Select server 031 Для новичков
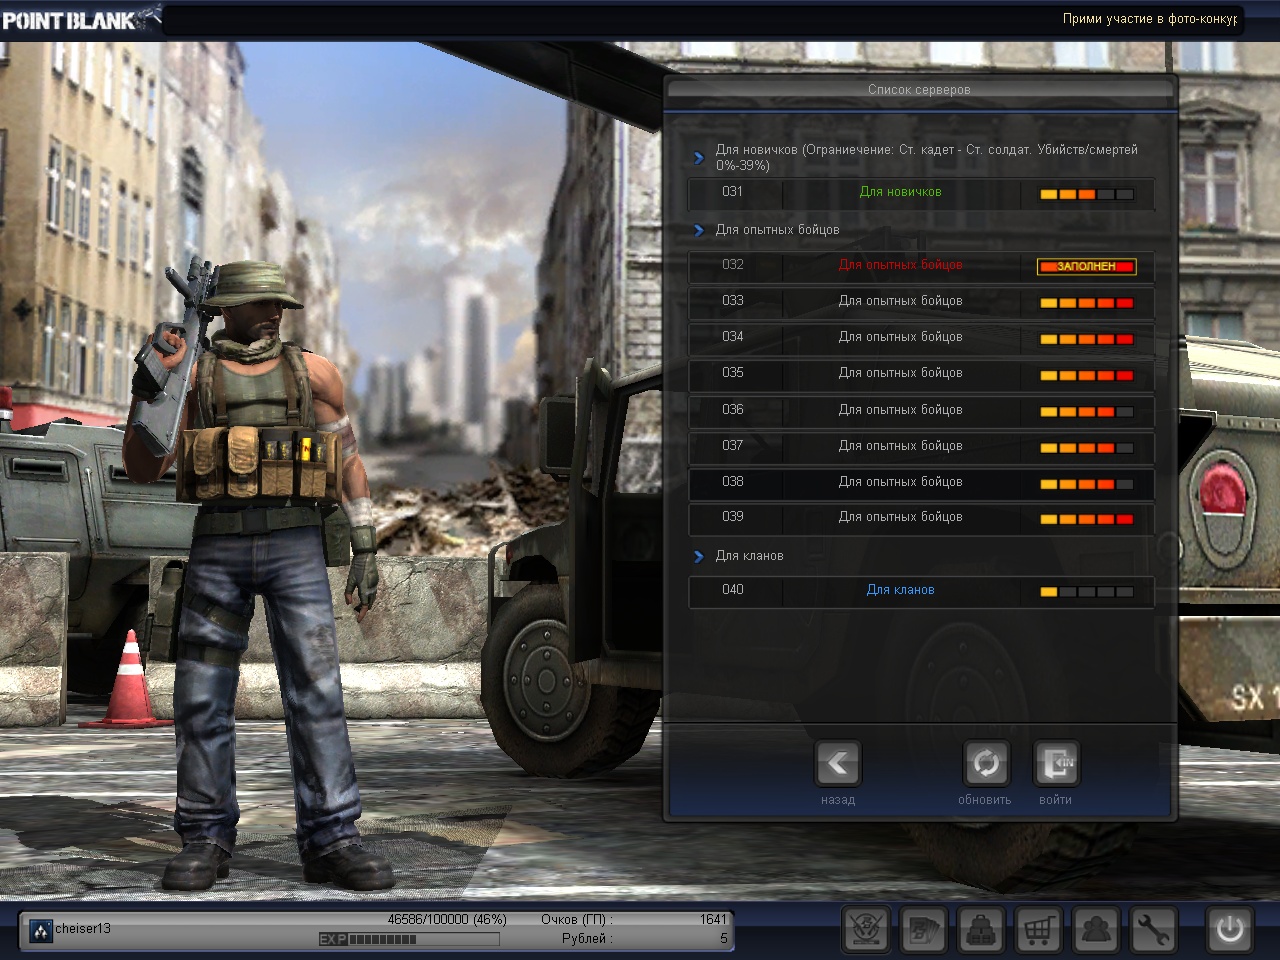The image size is (1280, 960). tap(920, 193)
